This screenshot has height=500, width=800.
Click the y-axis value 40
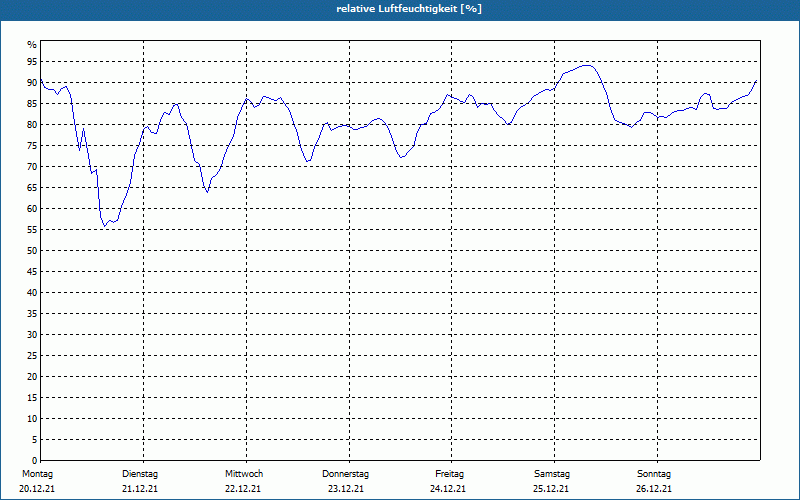[32, 293]
